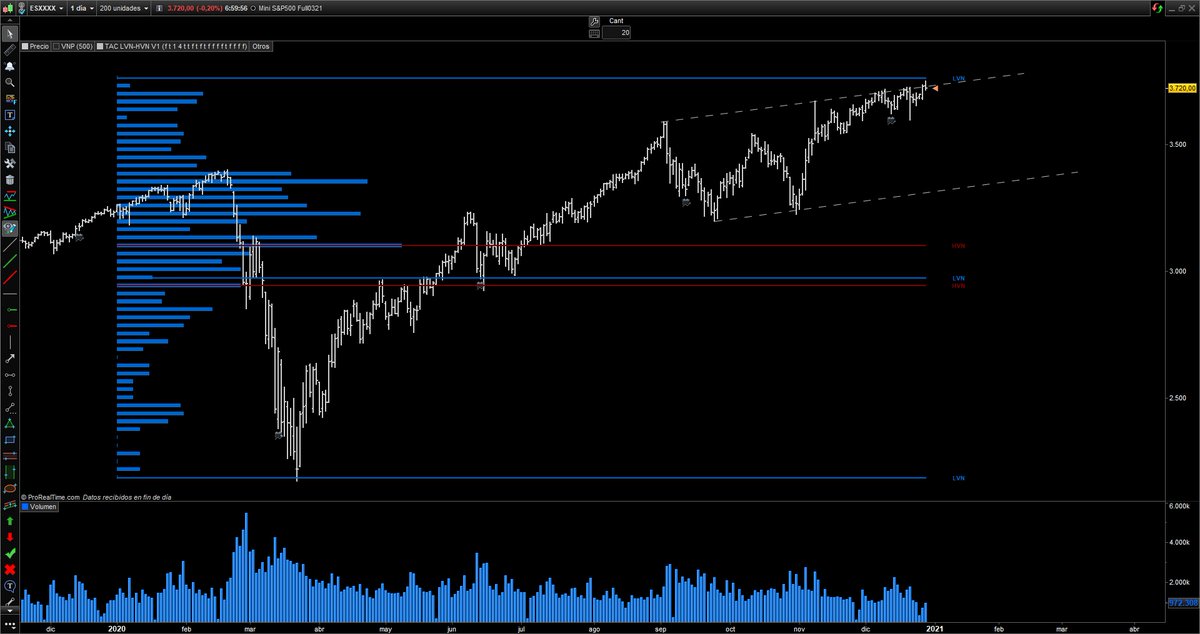Select the blue chart-copy tool icon

coord(9,98)
